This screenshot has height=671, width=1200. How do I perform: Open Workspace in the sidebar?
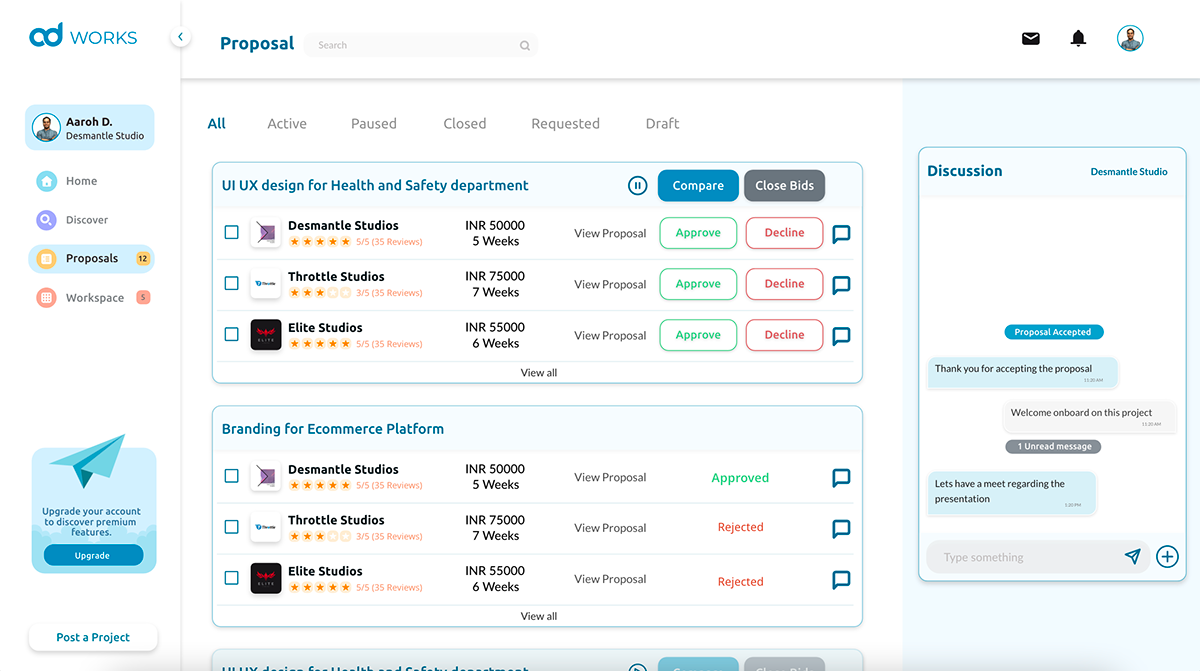coord(93,298)
